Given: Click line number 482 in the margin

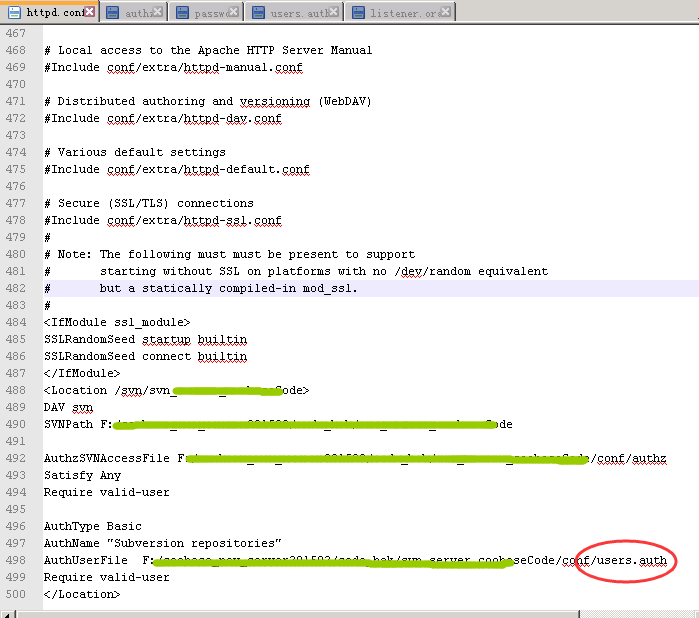Looking at the screenshot, I should (16, 288).
